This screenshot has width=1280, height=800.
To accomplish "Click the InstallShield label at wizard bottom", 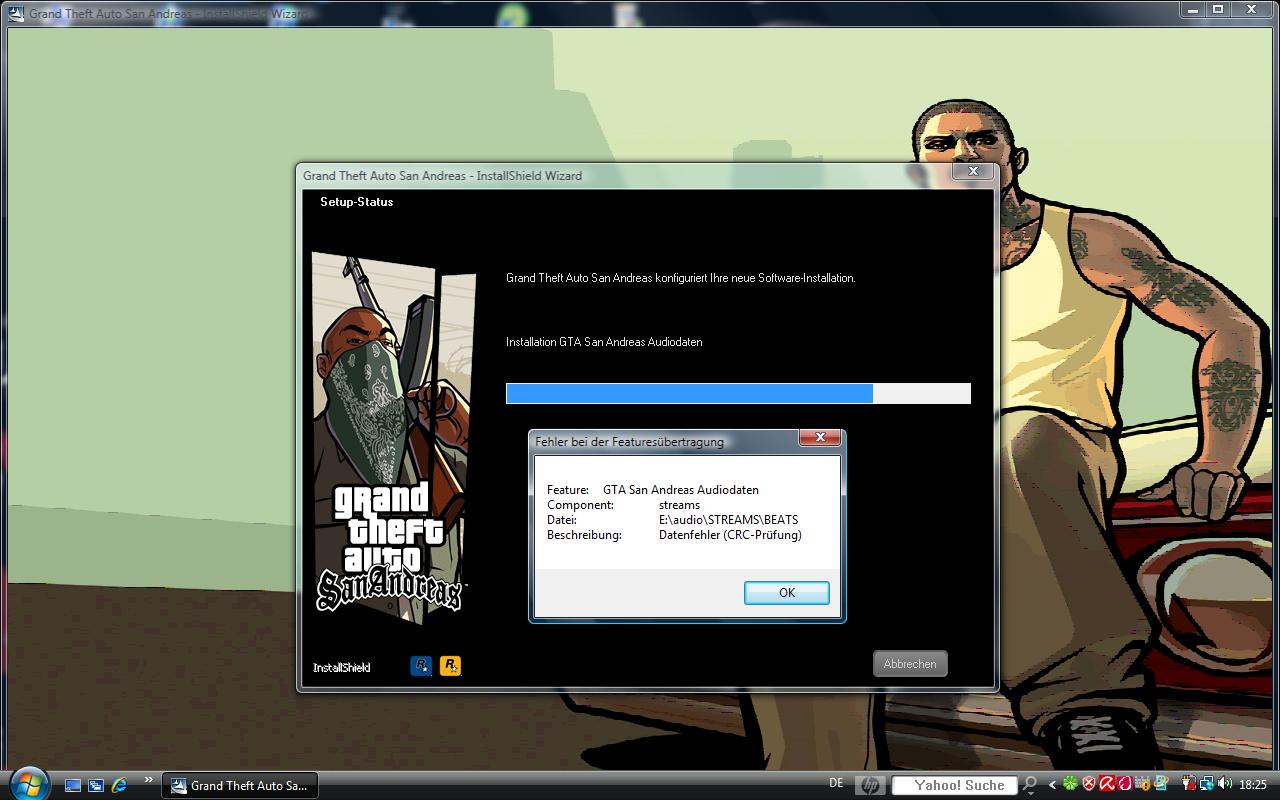I will click(x=342, y=668).
